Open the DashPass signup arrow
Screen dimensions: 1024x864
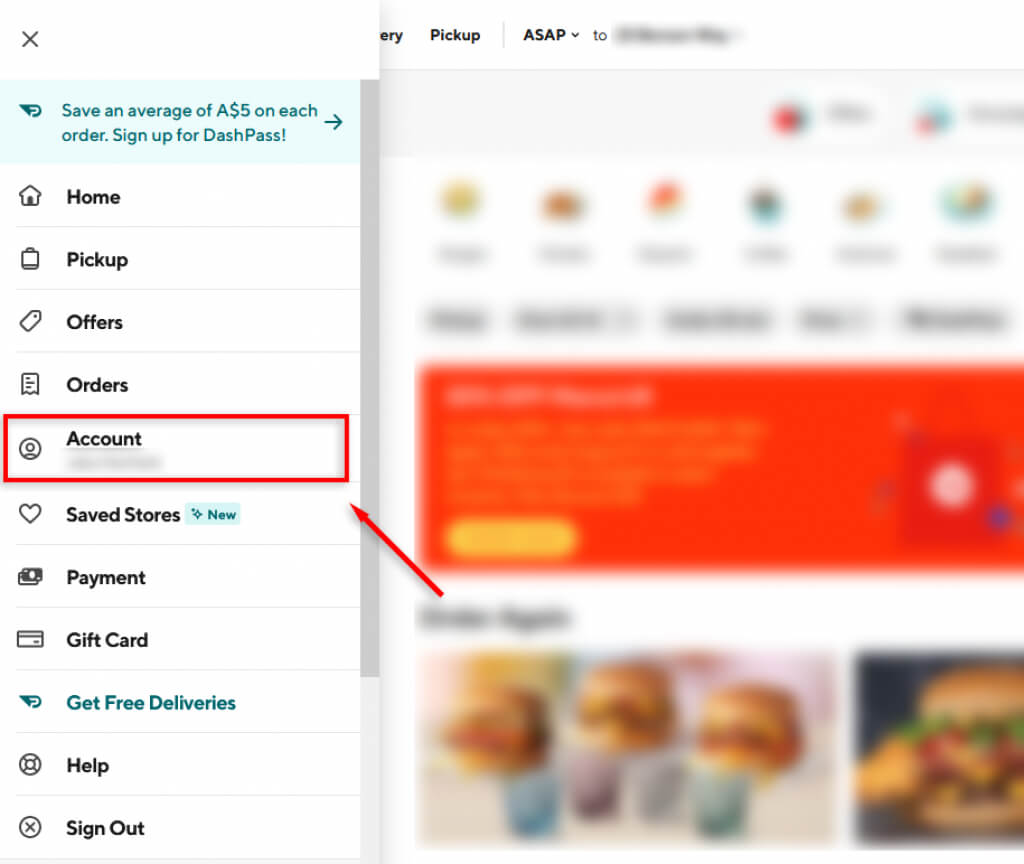click(334, 122)
